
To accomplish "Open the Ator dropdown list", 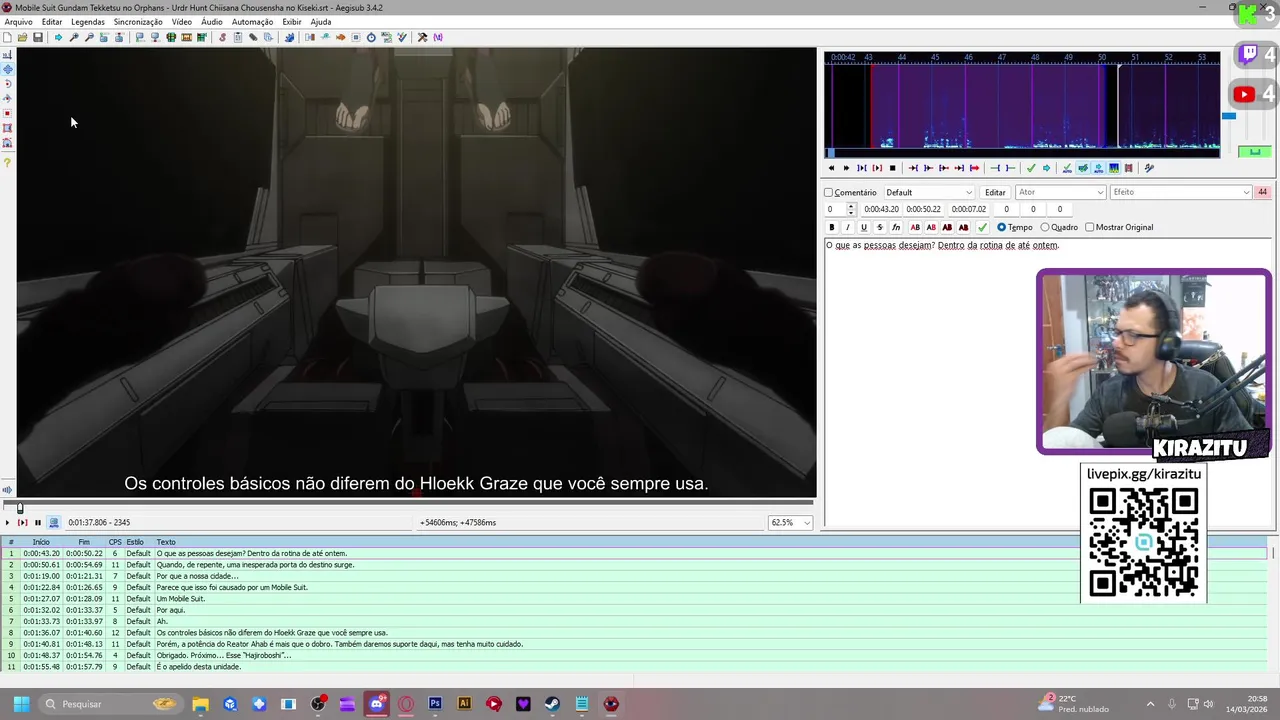I will 1060,192.
